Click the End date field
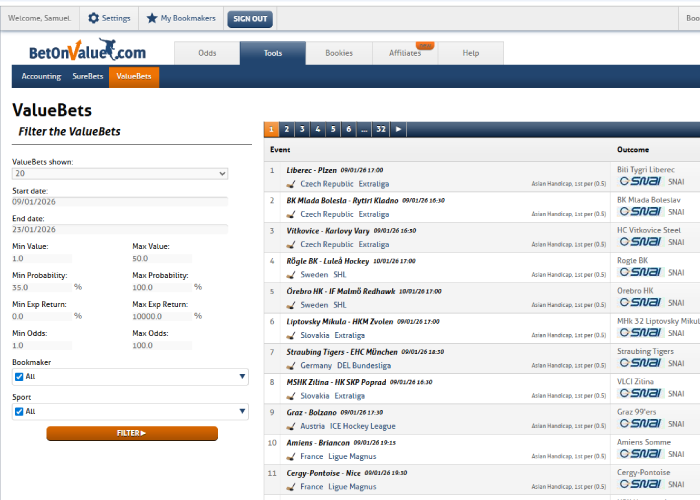This screenshot has height=500, width=700. (120, 229)
